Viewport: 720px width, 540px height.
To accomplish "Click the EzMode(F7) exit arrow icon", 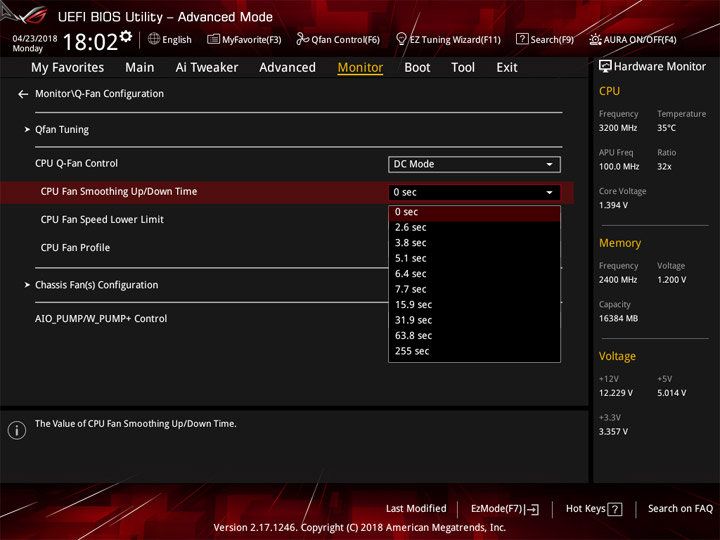I will [532, 509].
